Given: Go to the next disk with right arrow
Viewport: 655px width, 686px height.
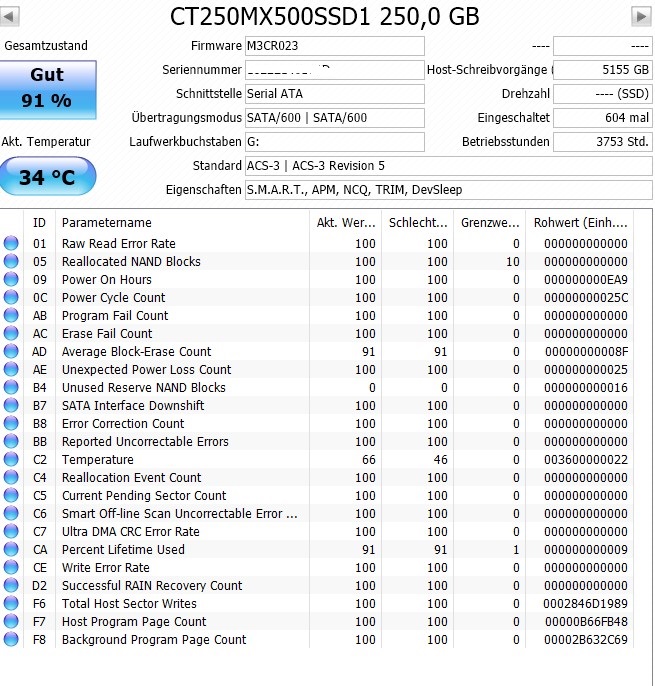Looking at the screenshot, I should (x=641, y=17).
